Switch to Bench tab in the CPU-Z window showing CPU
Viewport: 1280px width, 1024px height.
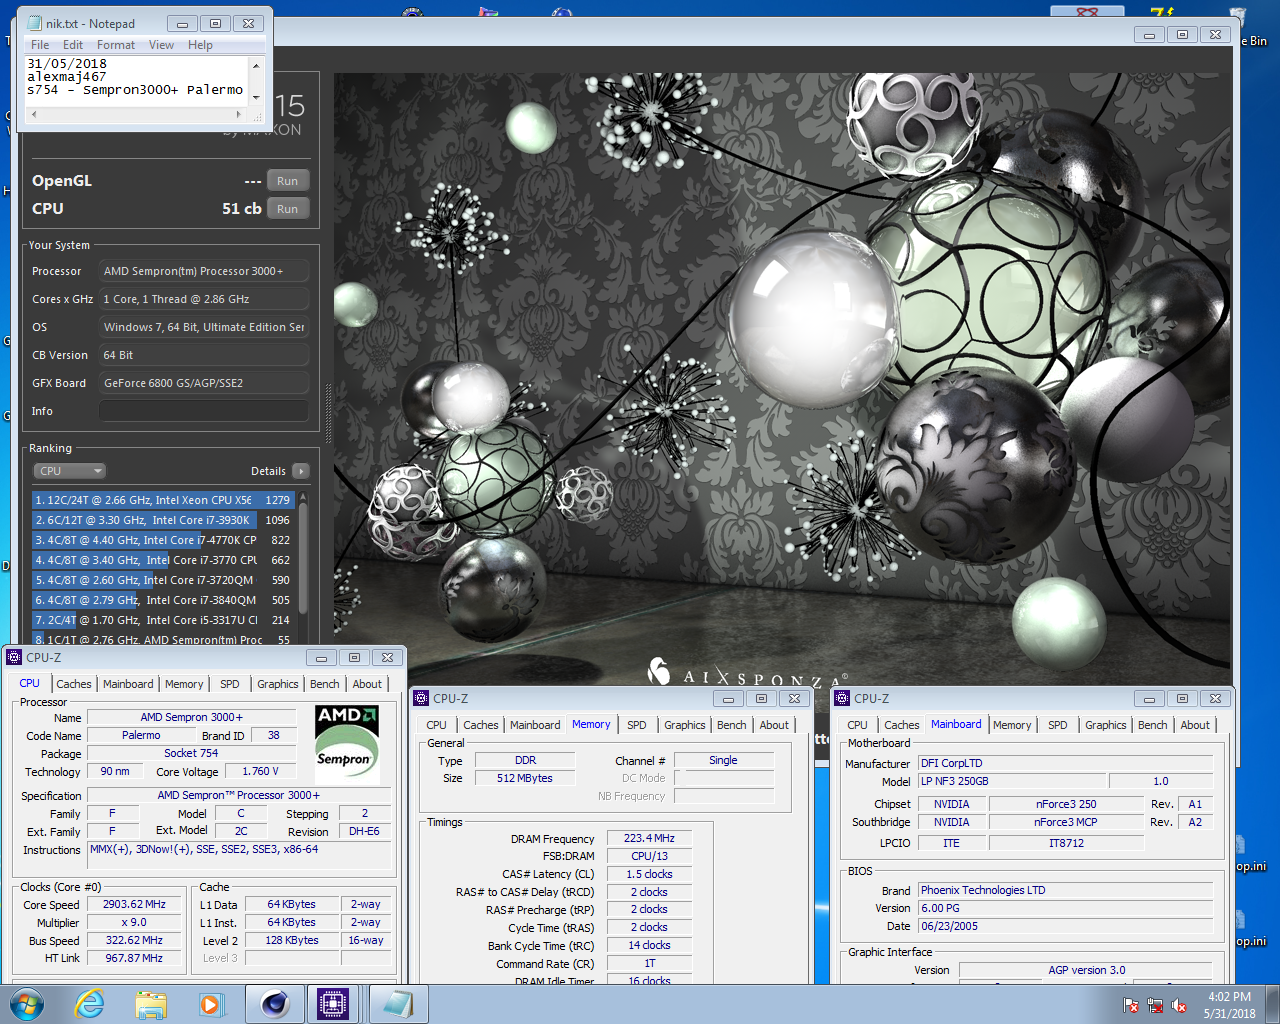(x=325, y=684)
